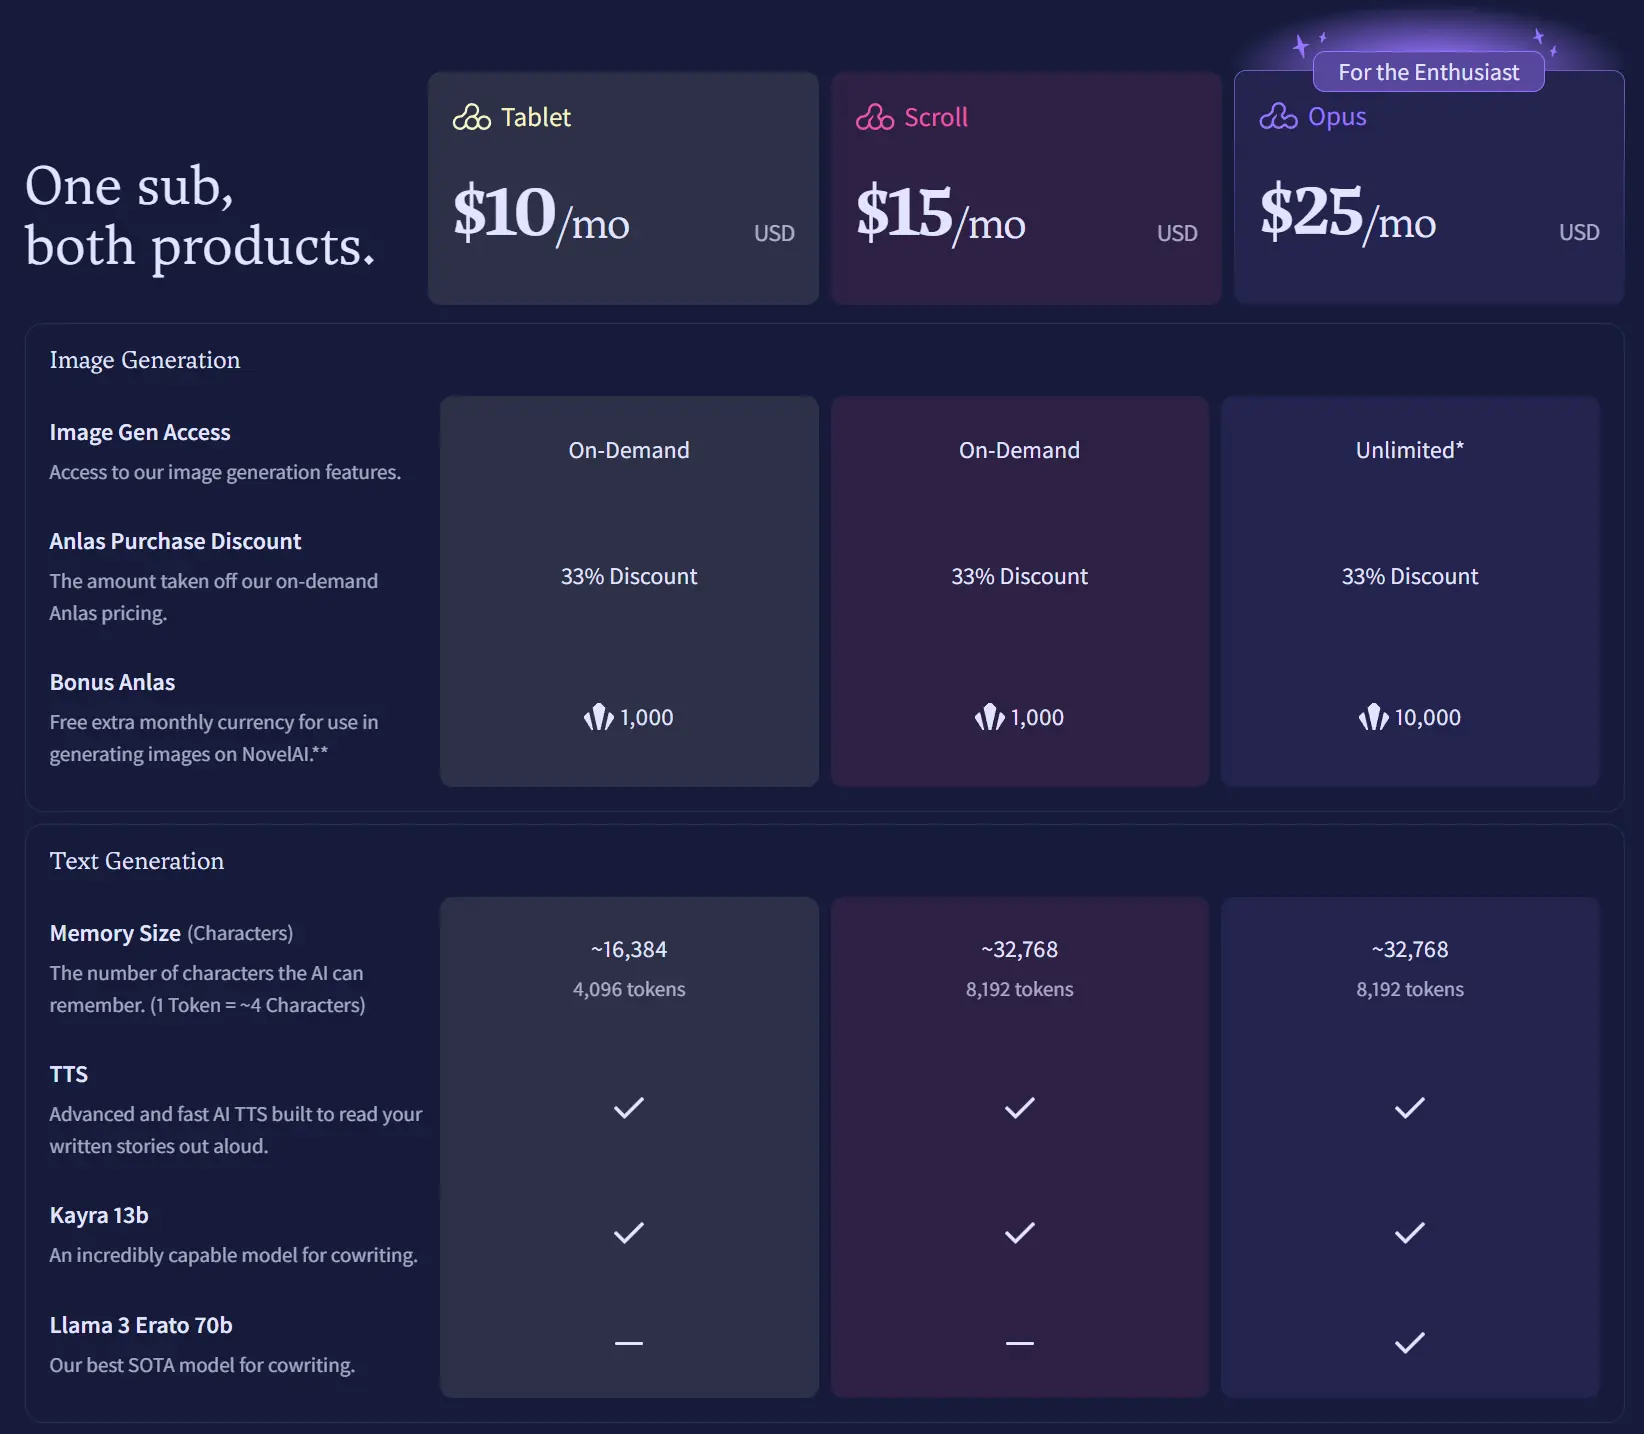This screenshot has height=1434, width=1644.
Task: Click the Llama 3 Erato checkmark under Opus
Action: point(1410,1343)
